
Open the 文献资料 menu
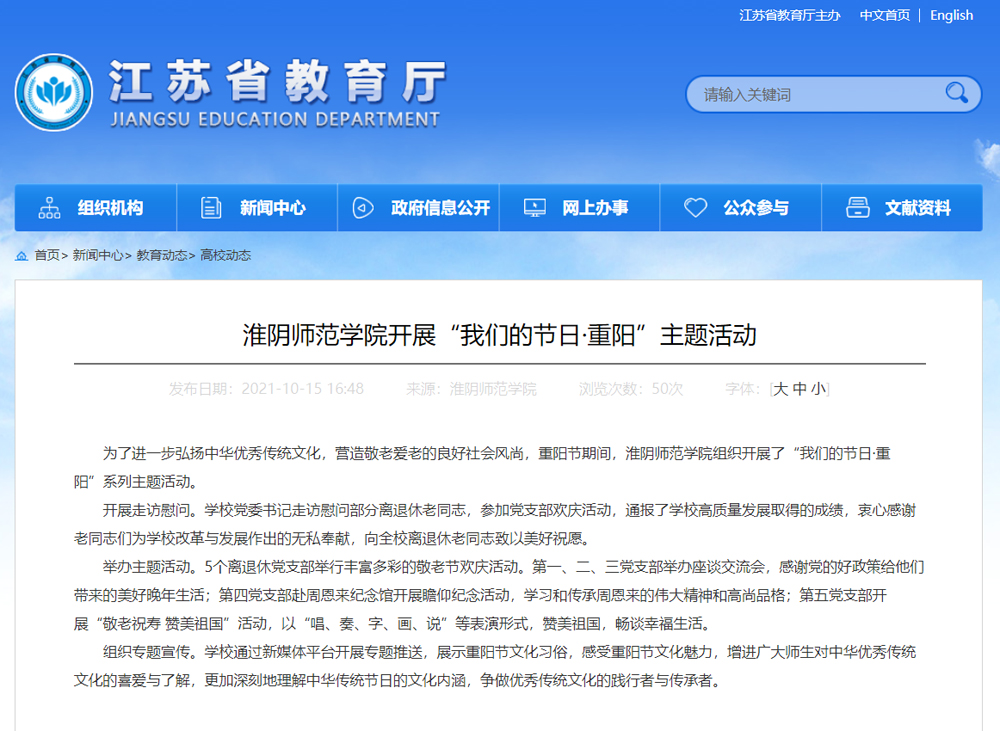pos(917,208)
